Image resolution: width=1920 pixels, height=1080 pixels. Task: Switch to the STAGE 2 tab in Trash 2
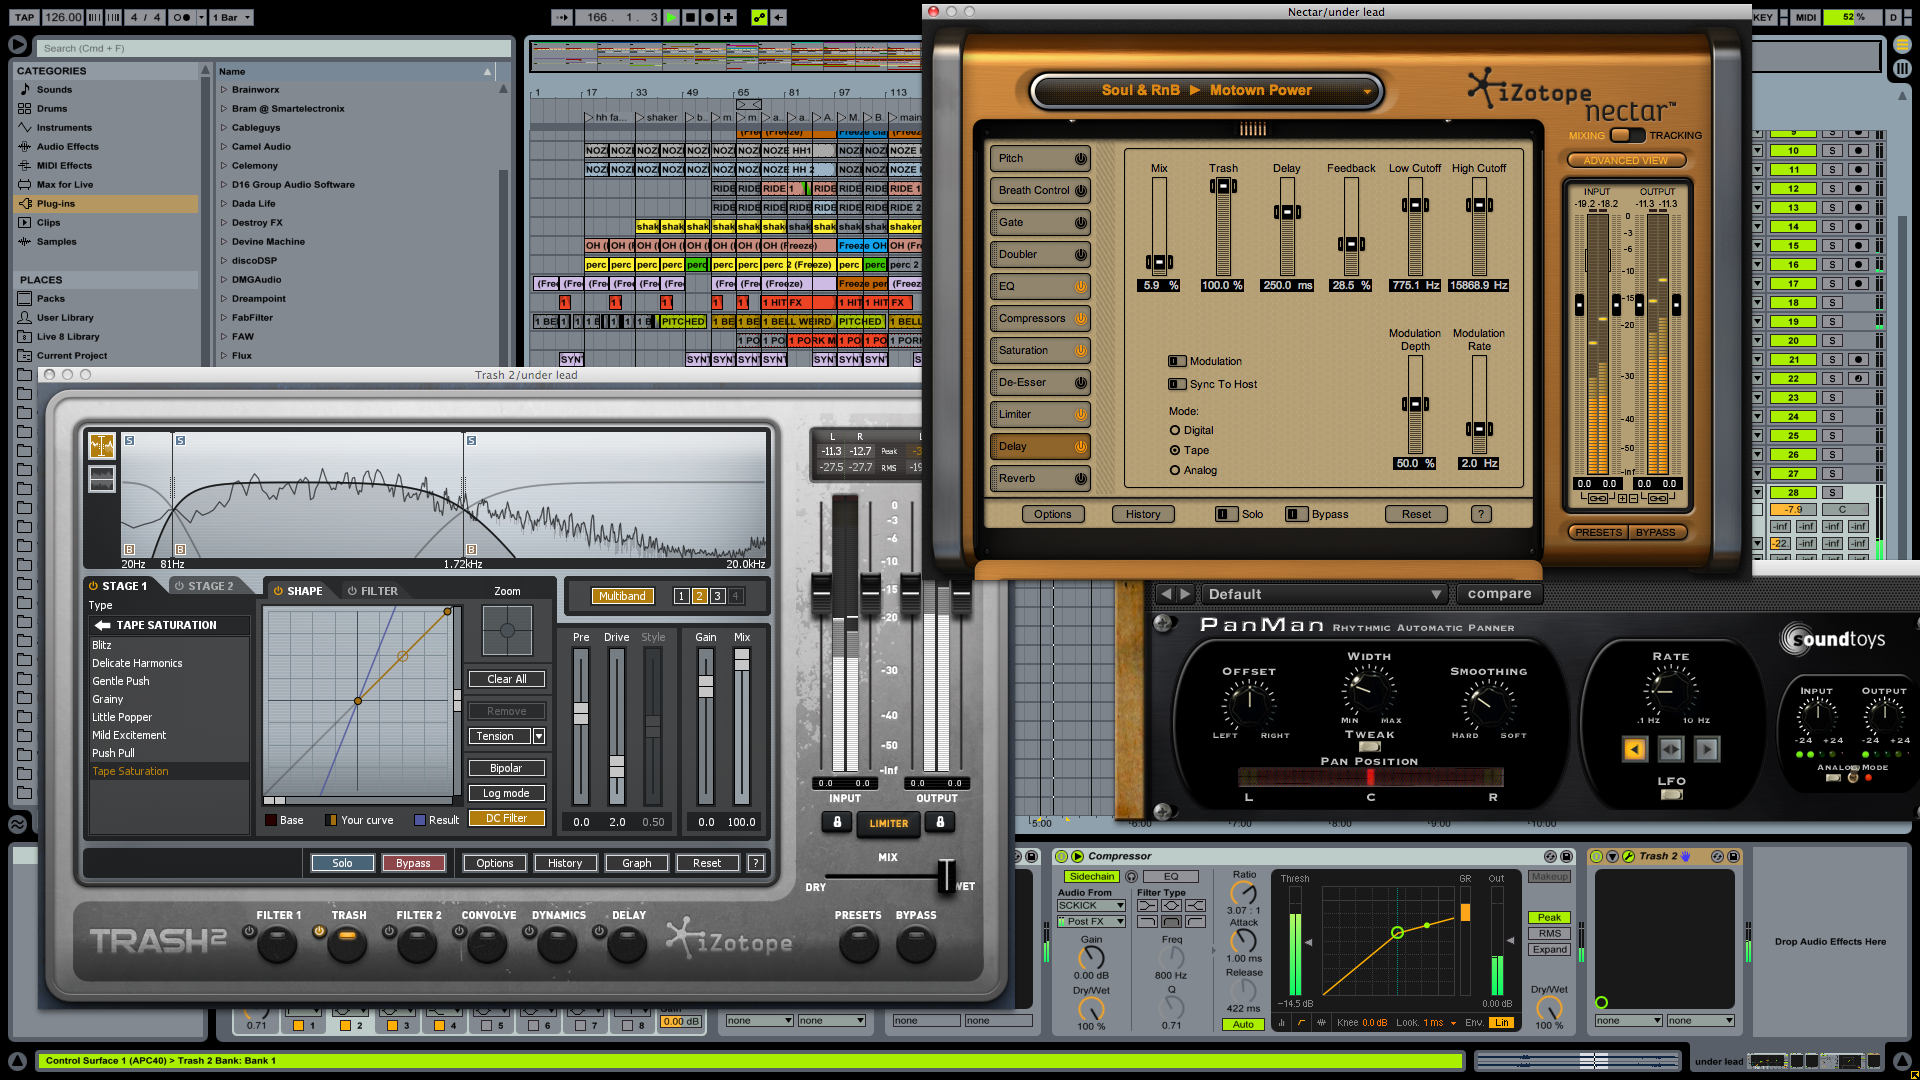[204, 587]
